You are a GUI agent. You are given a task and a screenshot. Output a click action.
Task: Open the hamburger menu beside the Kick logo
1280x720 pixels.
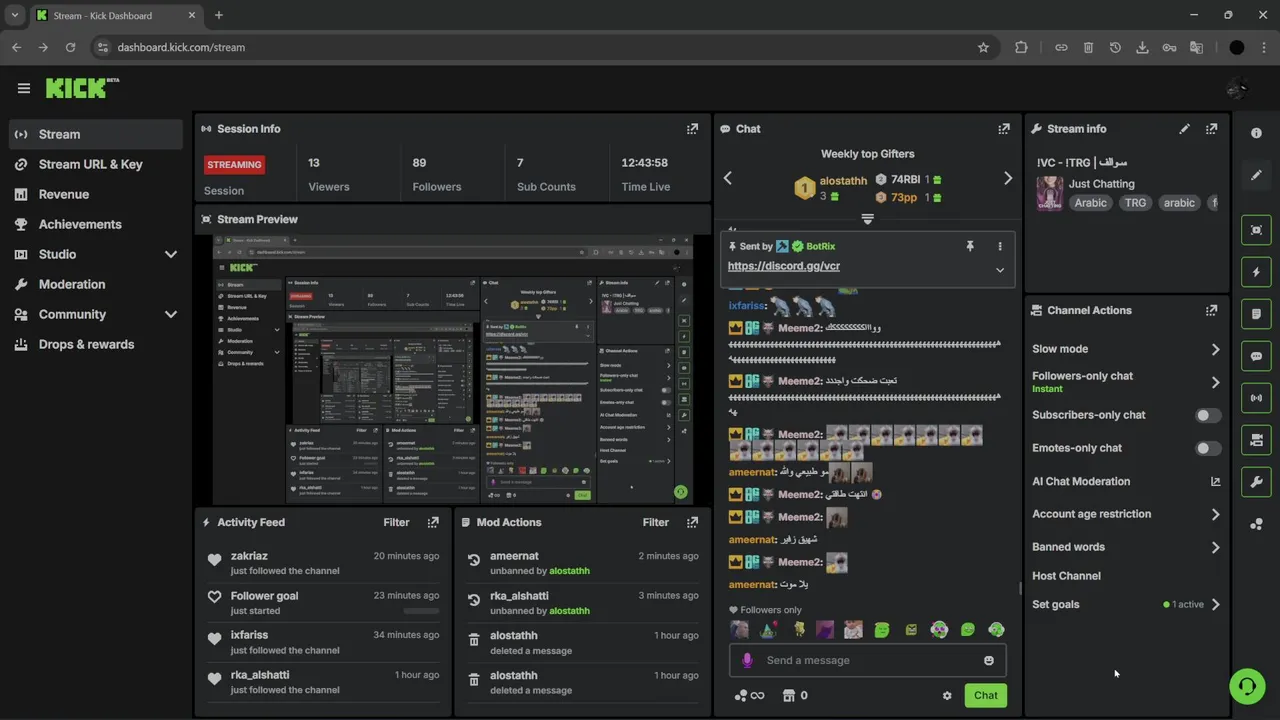[x=24, y=88]
